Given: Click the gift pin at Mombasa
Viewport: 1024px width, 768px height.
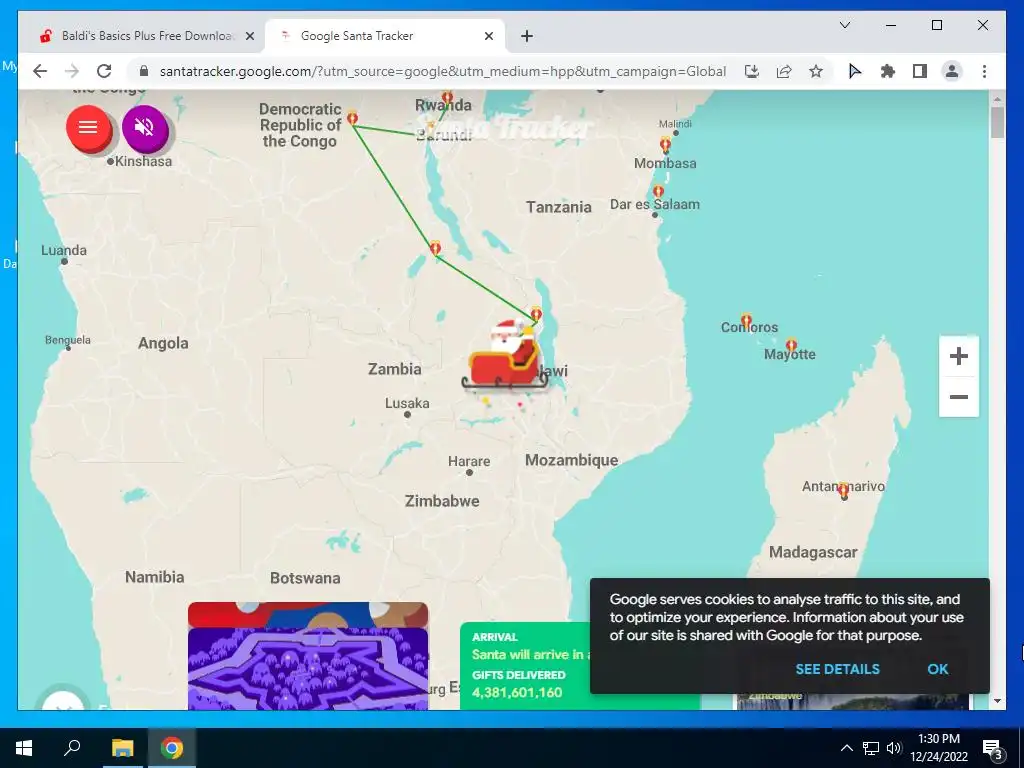Looking at the screenshot, I should [665, 144].
